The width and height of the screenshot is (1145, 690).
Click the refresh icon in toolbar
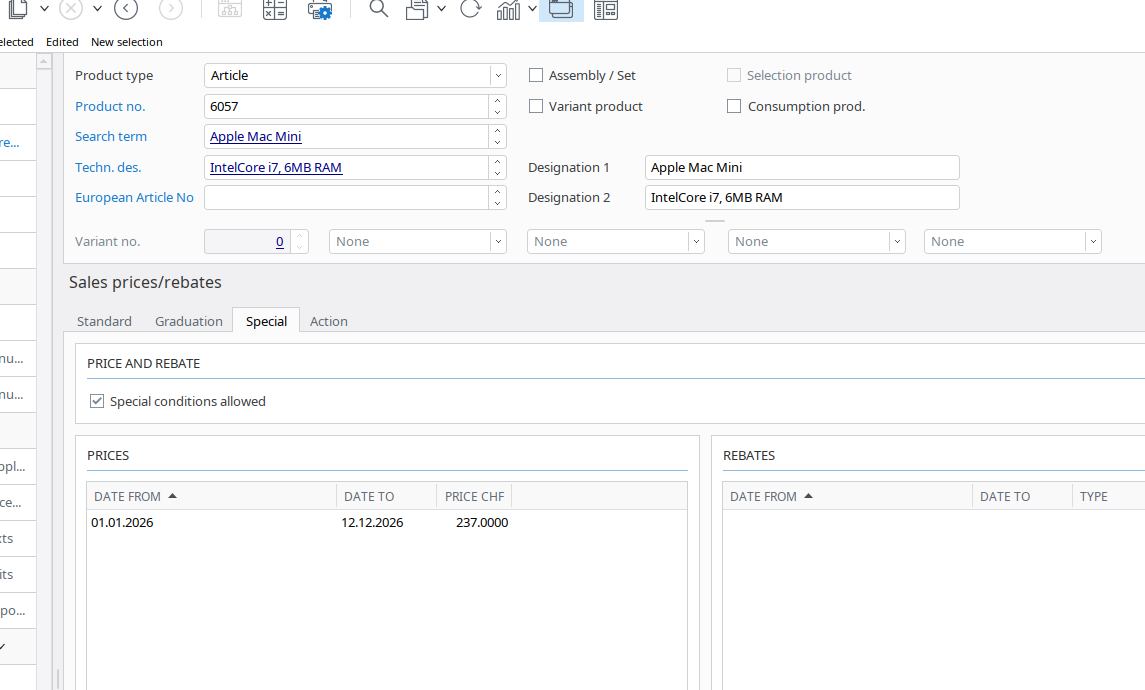coord(470,10)
